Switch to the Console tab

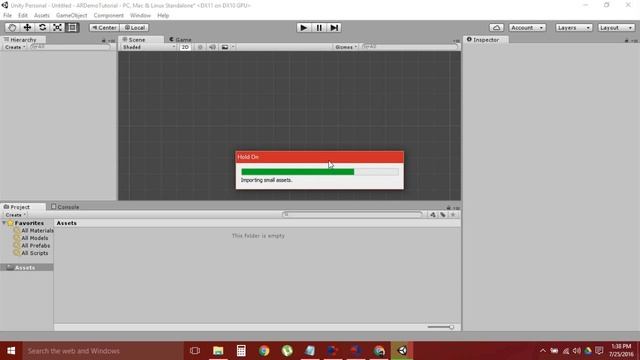[65, 207]
